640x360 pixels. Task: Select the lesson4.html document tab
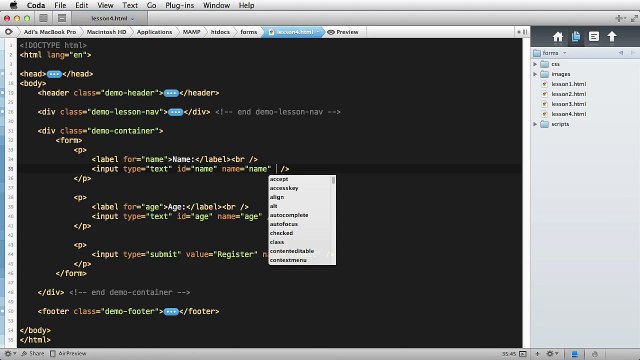pyautogui.click(x=109, y=18)
